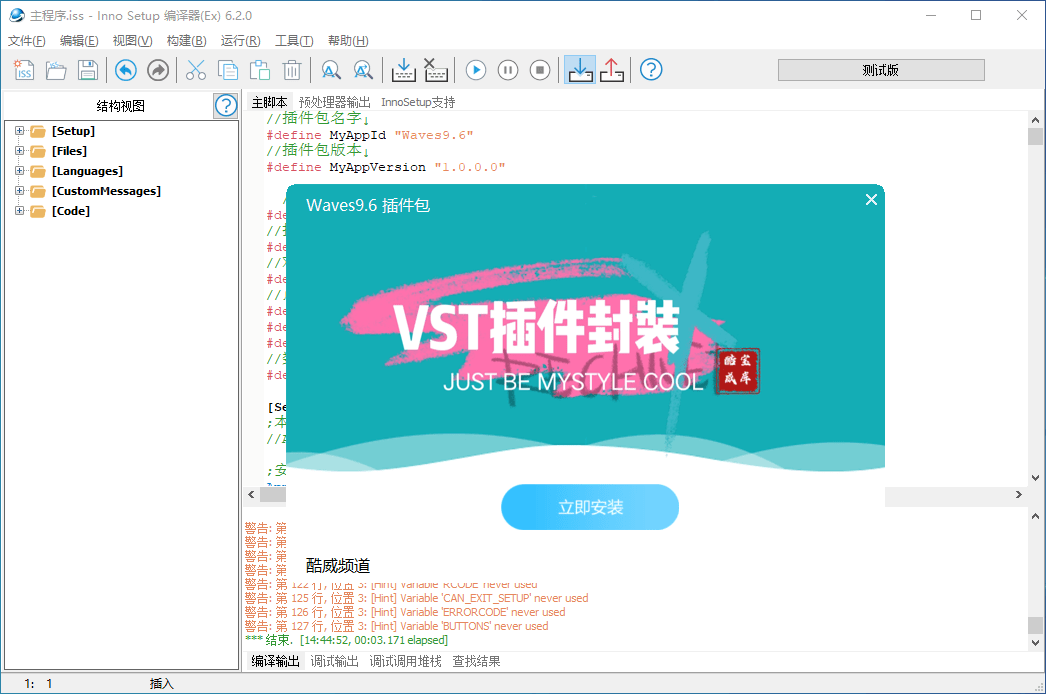The height and width of the screenshot is (694, 1046).
Task: Open the Find and replace icon
Action: click(363, 70)
